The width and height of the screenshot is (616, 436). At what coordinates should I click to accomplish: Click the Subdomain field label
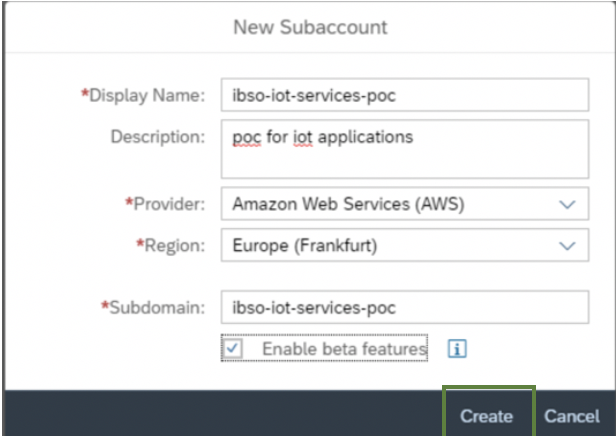(x=153, y=308)
